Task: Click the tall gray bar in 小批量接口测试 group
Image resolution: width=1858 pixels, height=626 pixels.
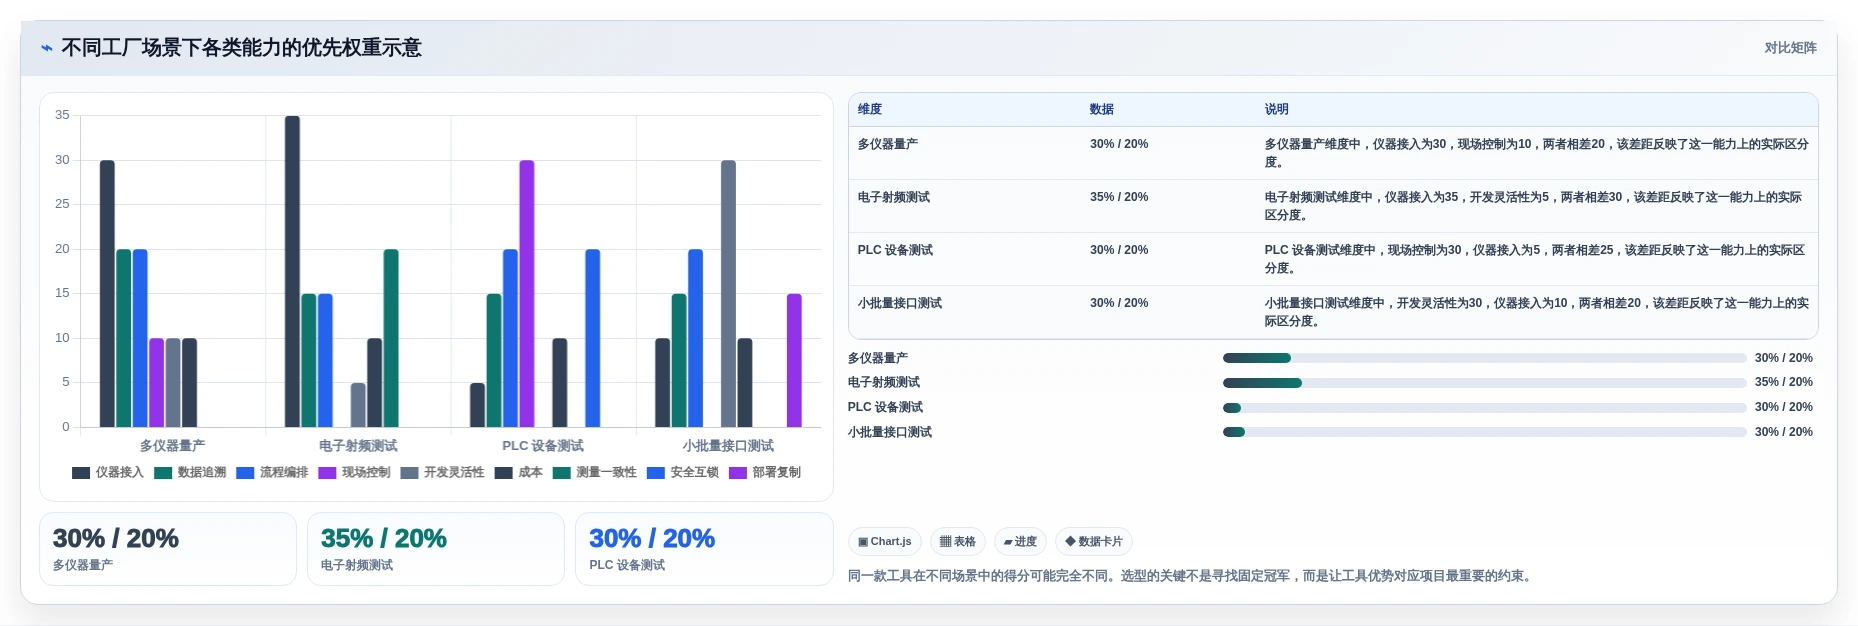Action: [728, 294]
